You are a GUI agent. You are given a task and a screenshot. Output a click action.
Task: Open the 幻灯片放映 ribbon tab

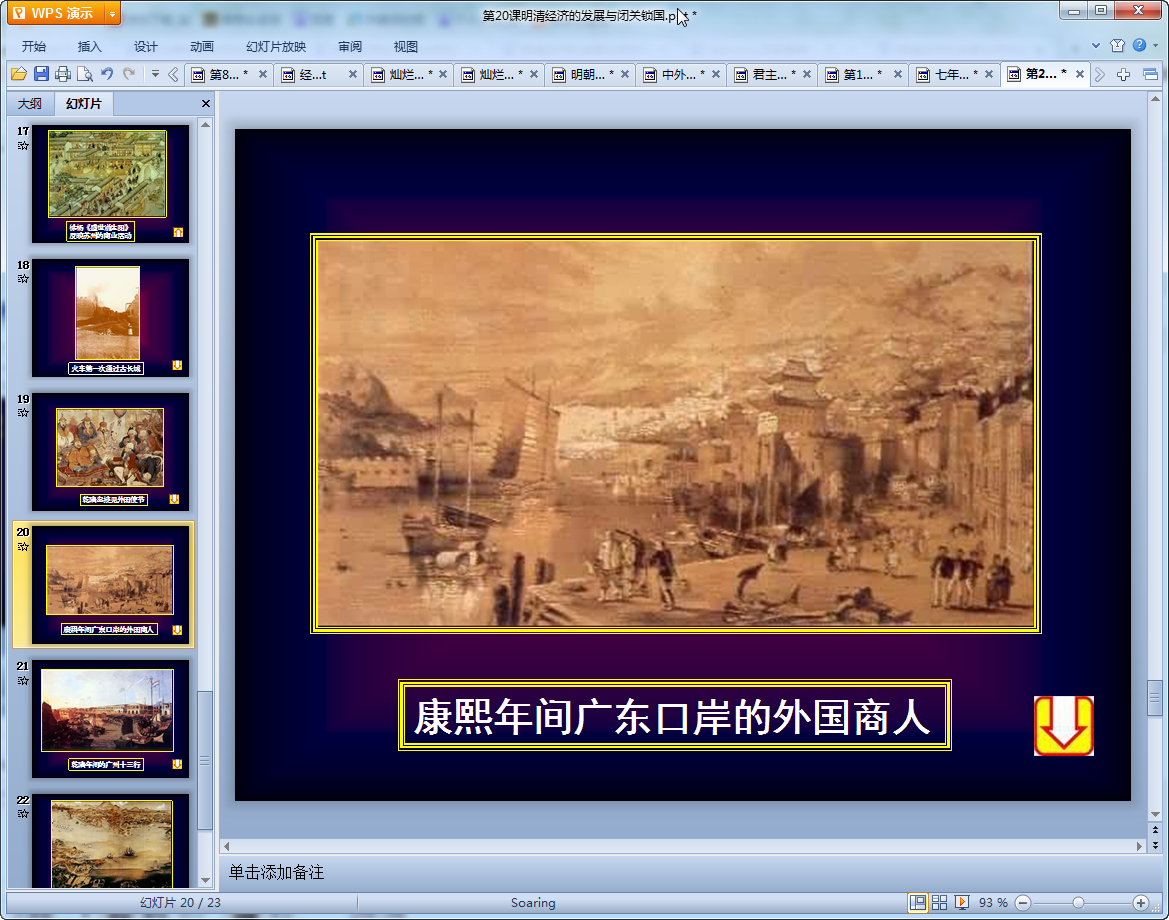[x=276, y=46]
